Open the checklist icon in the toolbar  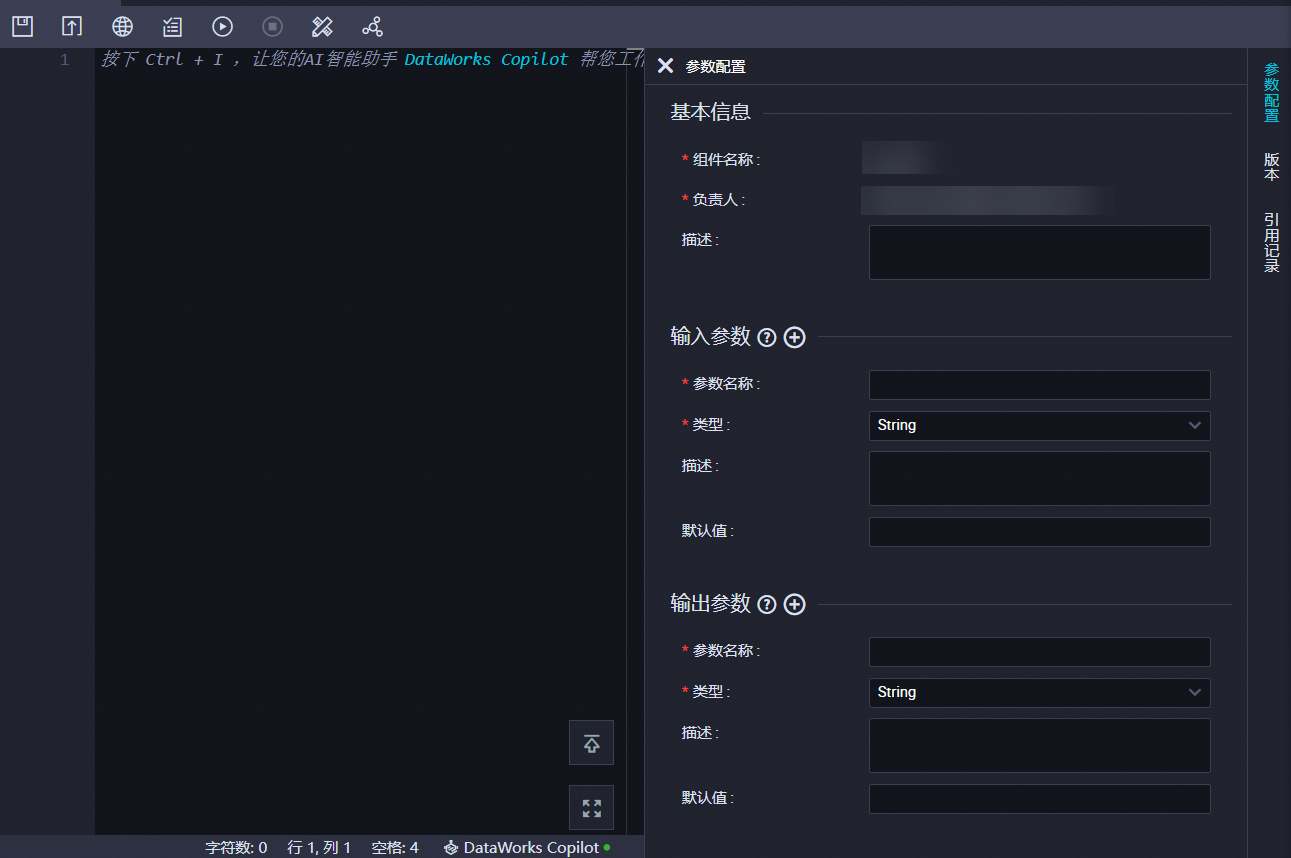point(172,27)
